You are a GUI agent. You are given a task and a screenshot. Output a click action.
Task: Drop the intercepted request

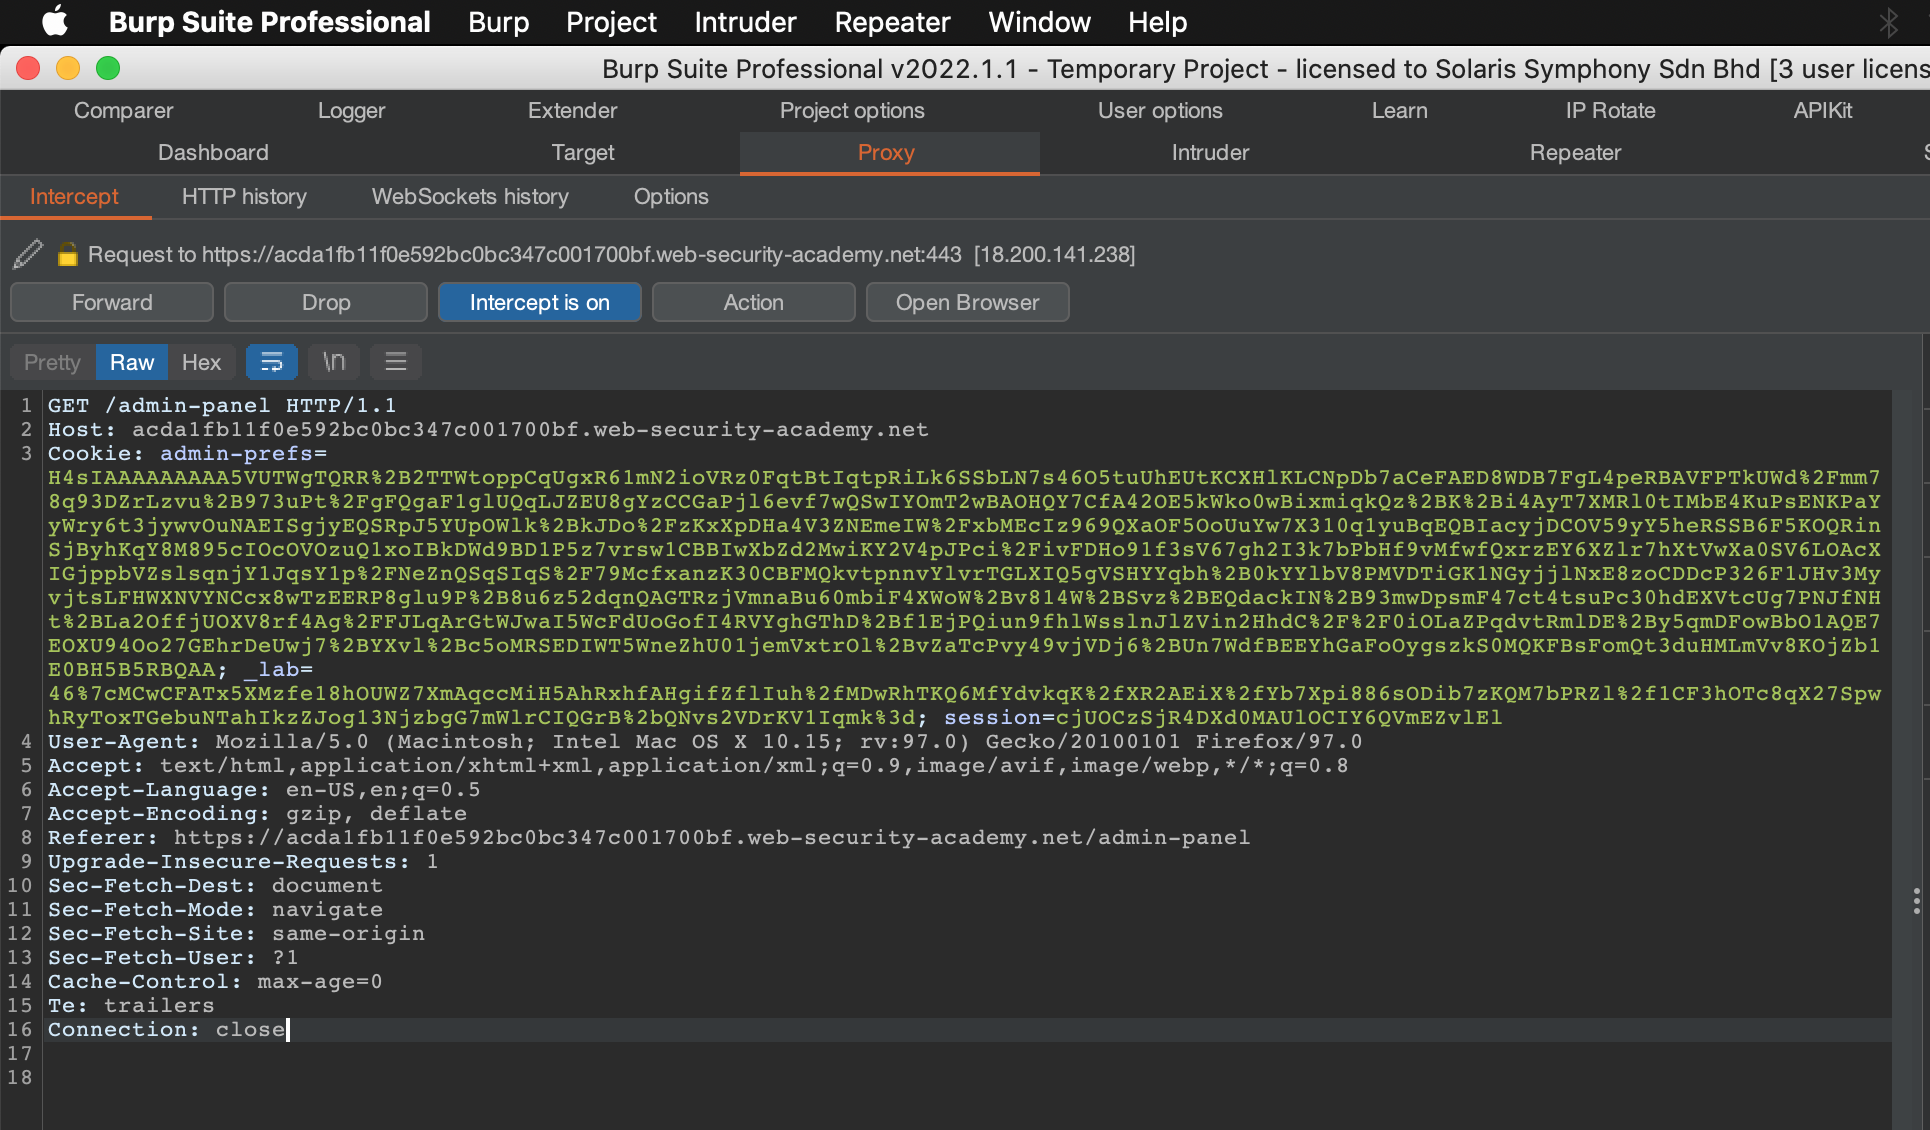click(x=326, y=302)
